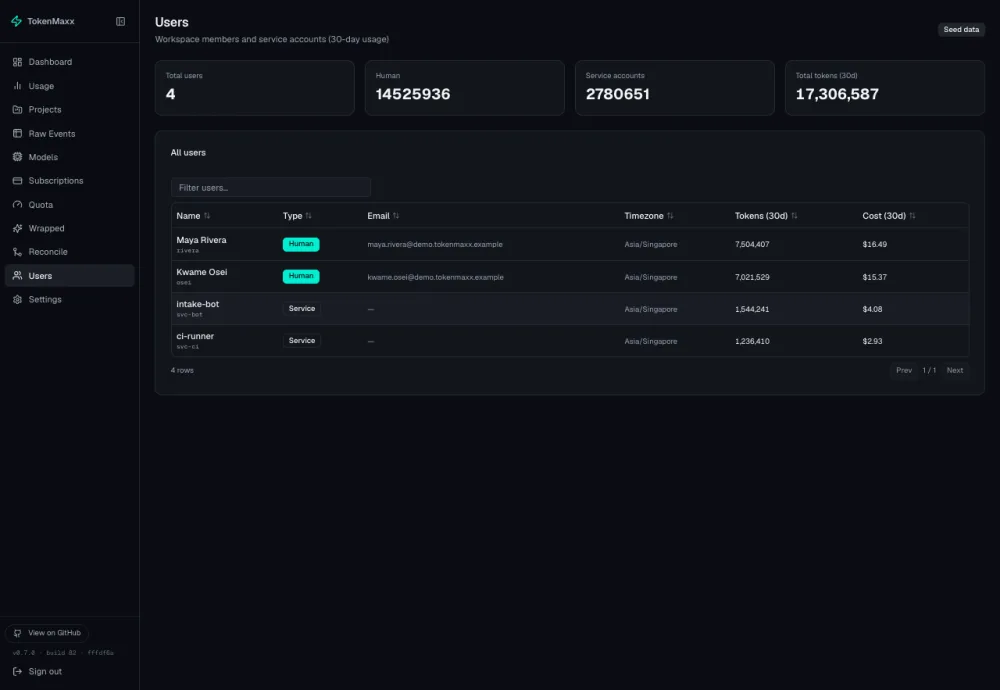1000x690 pixels.
Task: Click the 7,504,407 tokens value
Action: (752, 244)
